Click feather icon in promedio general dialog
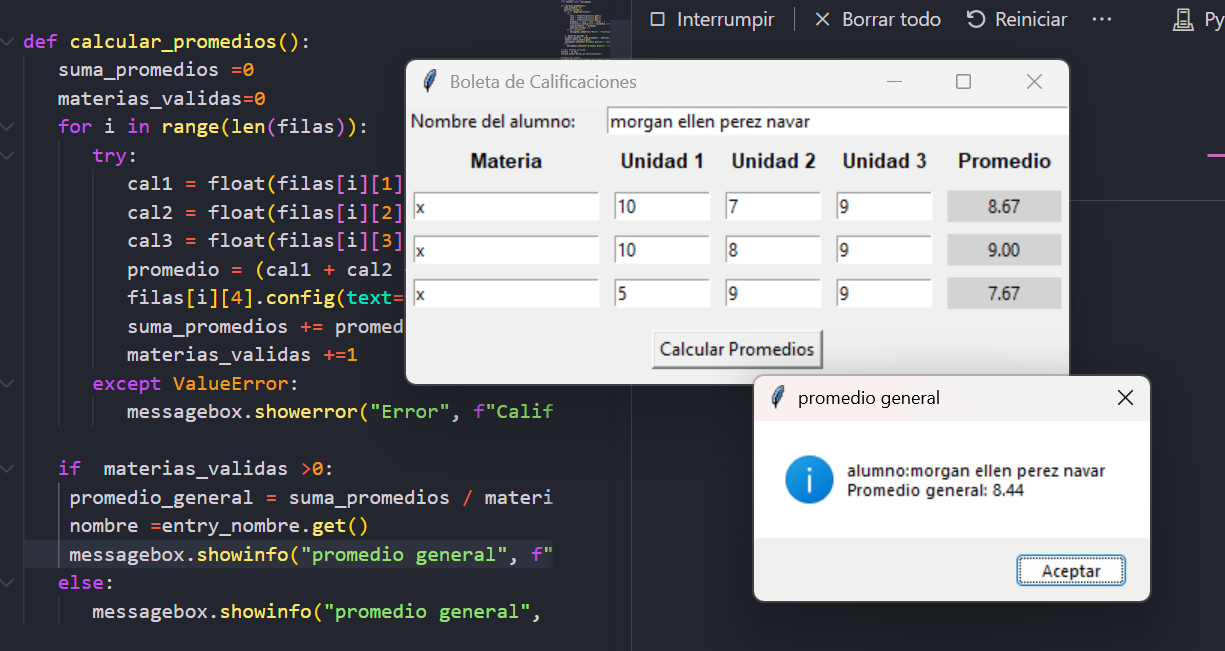 pos(778,398)
